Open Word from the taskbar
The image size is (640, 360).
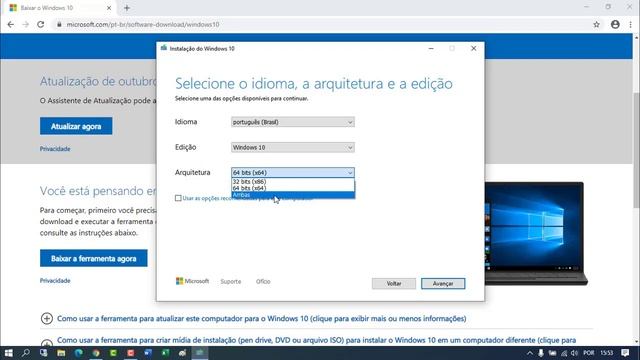pyautogui.click(x=148, y=353)
